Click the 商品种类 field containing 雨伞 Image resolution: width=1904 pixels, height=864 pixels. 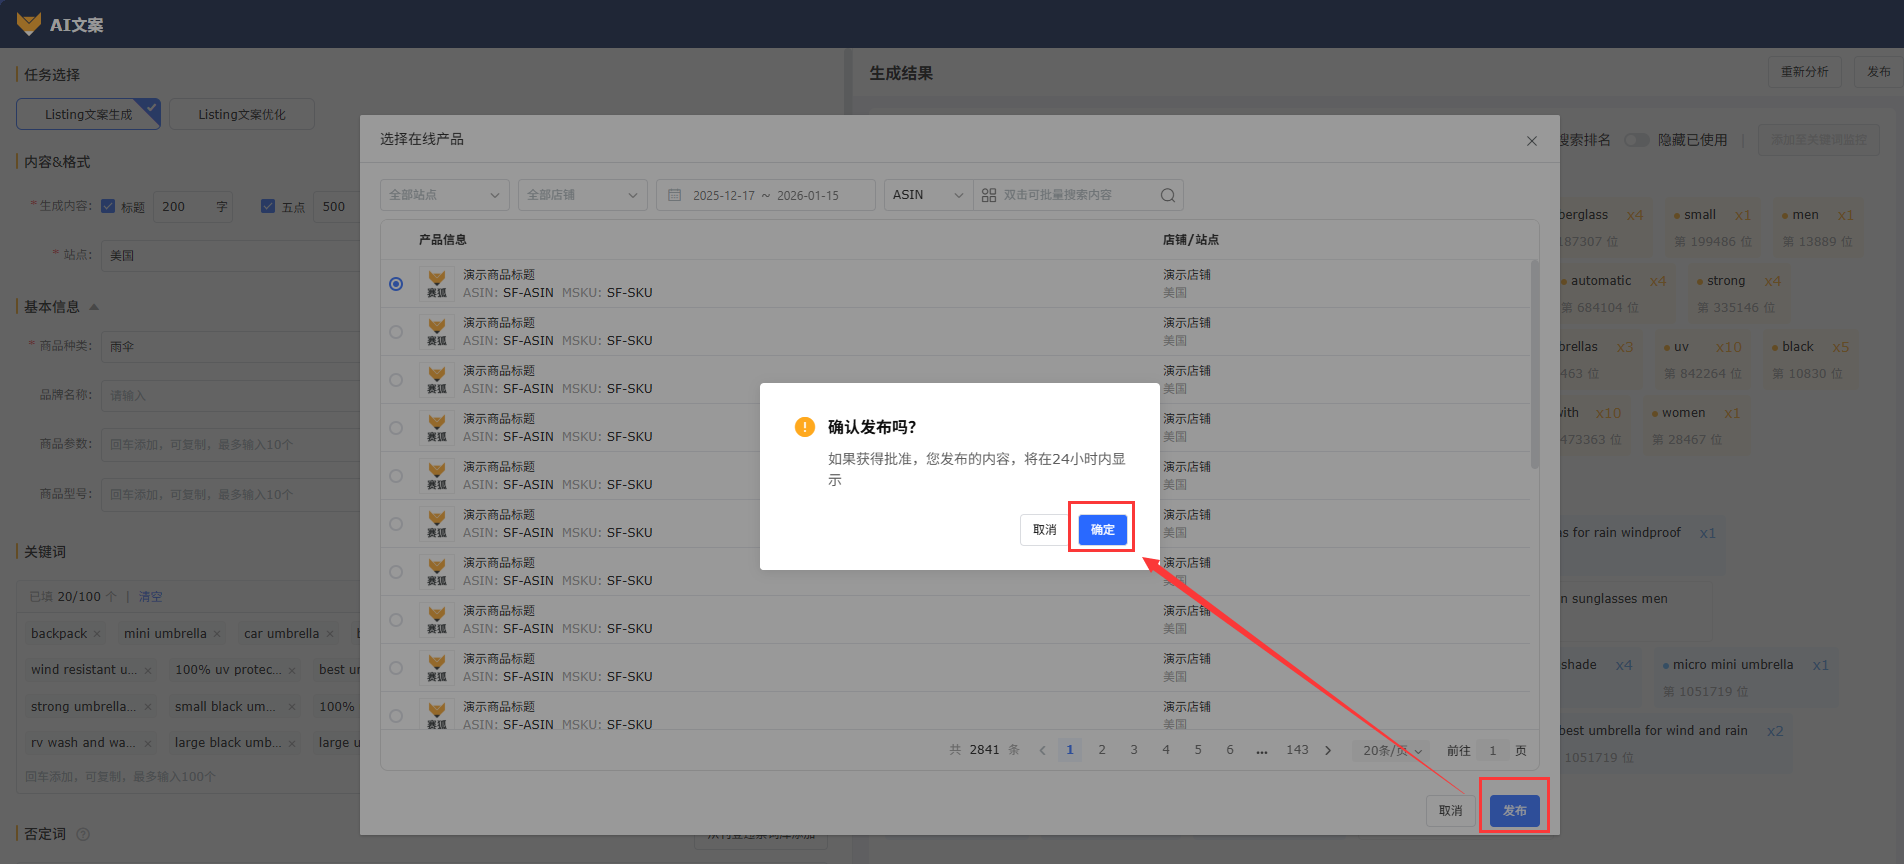point(230,346)
